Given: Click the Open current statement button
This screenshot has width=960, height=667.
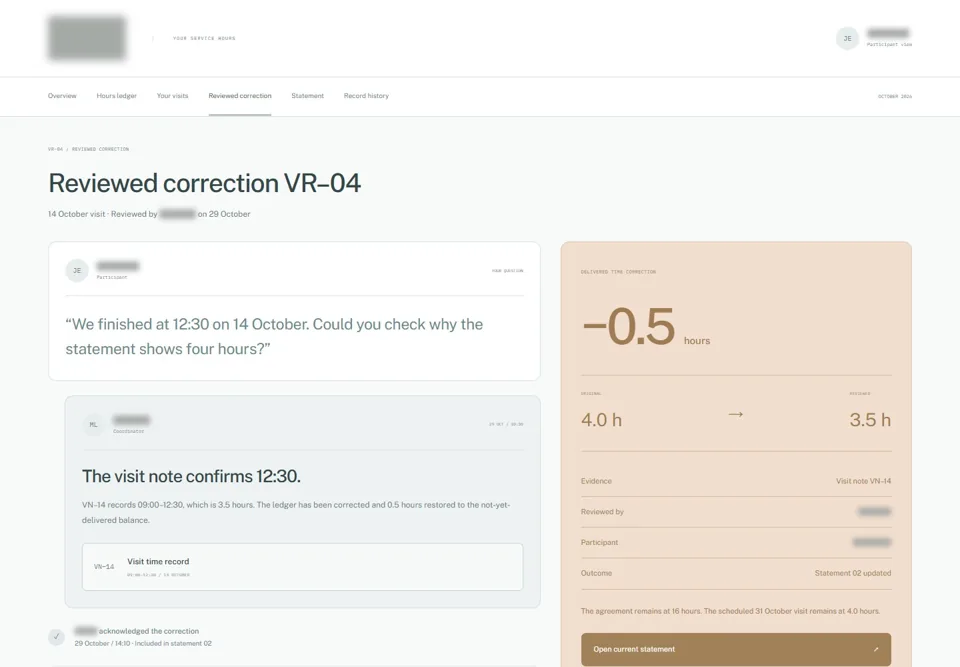Looking at the screenshot, I should pos(736,649).
